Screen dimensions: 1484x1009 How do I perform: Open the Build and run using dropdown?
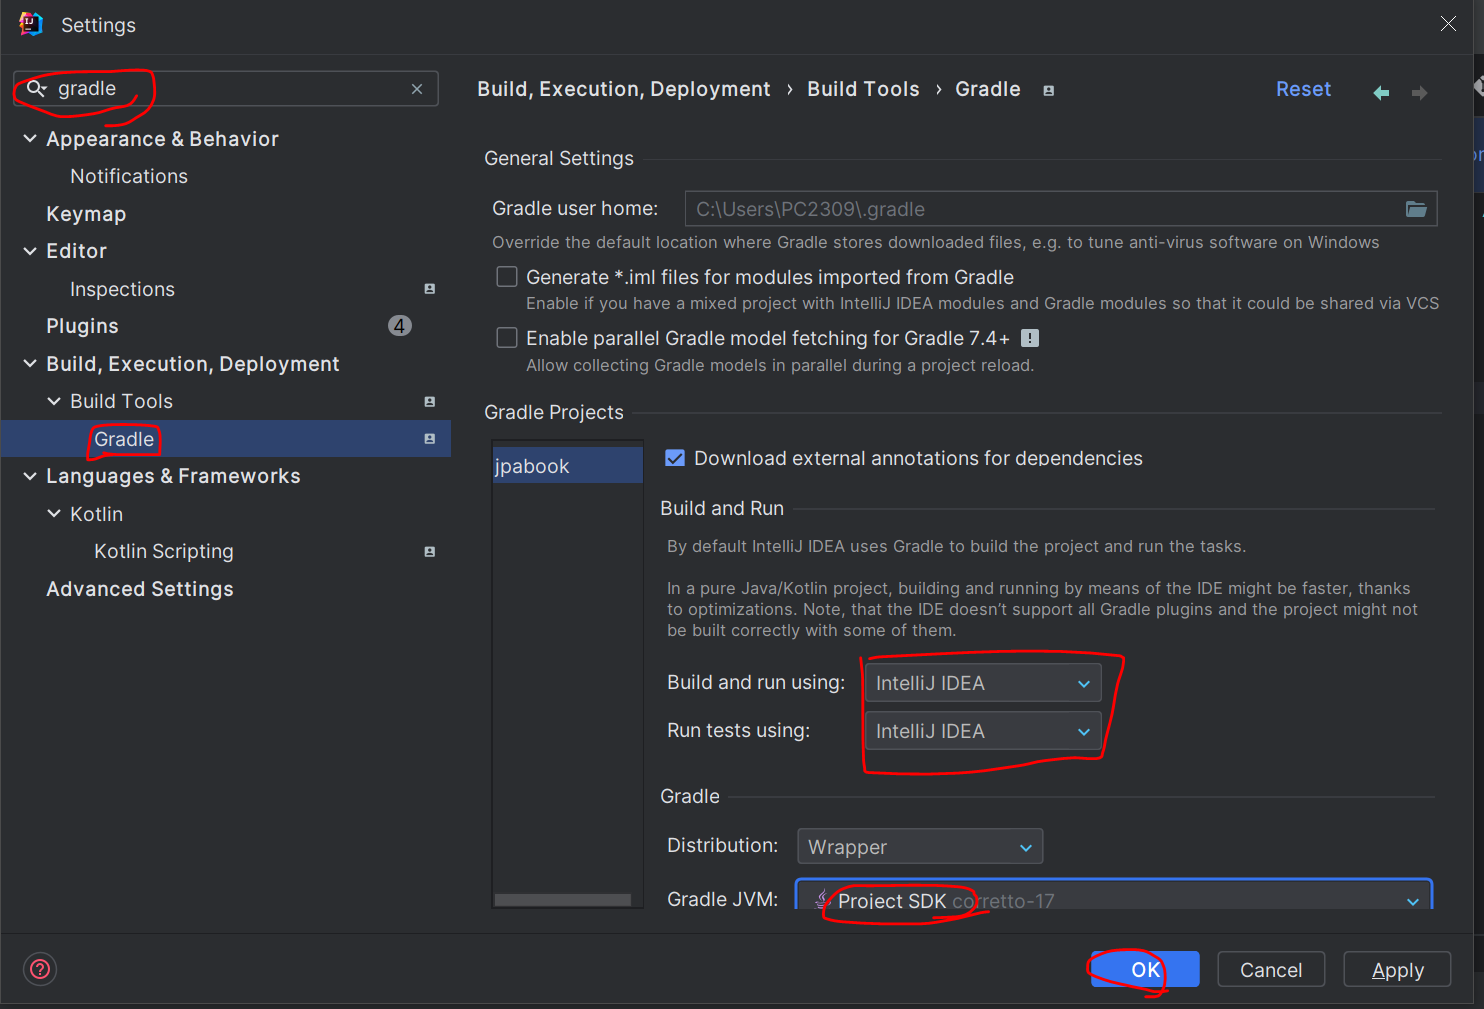tap(983, 683)
